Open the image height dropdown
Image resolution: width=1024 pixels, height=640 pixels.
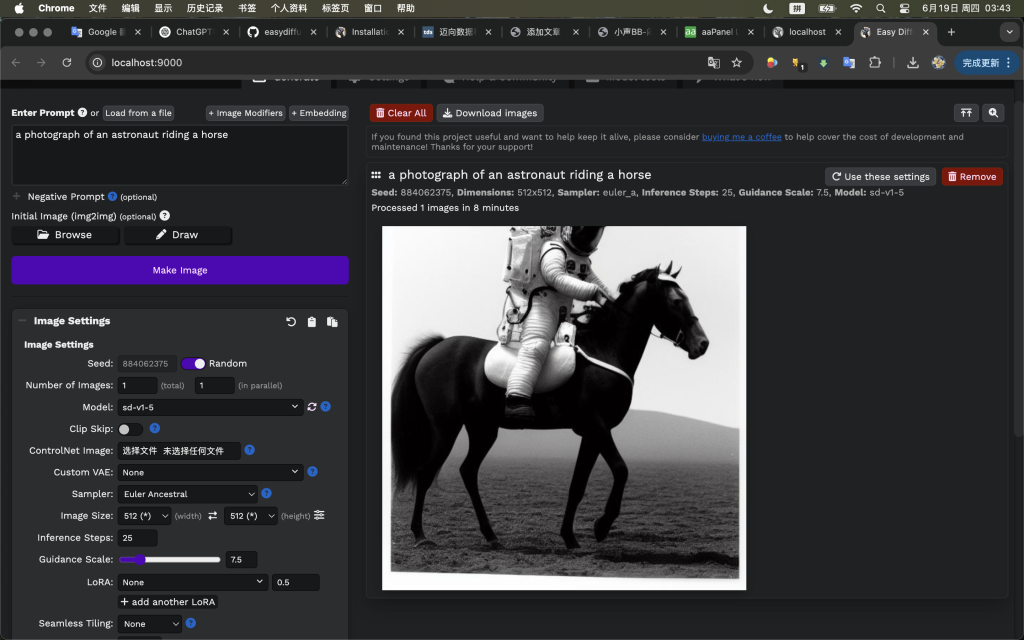[251, 516]
